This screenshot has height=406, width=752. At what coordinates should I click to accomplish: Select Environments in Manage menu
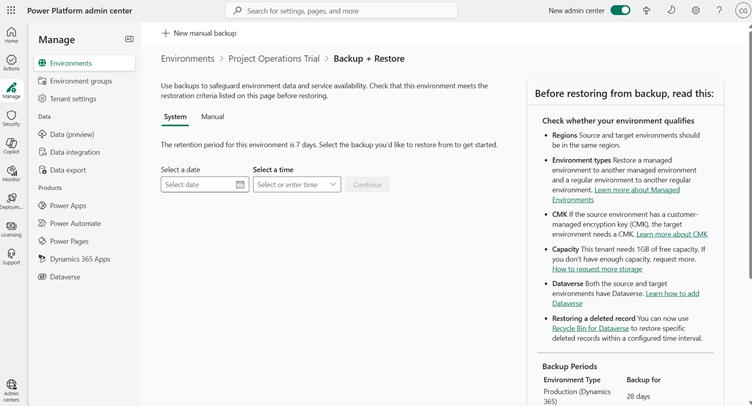(84, 63)
